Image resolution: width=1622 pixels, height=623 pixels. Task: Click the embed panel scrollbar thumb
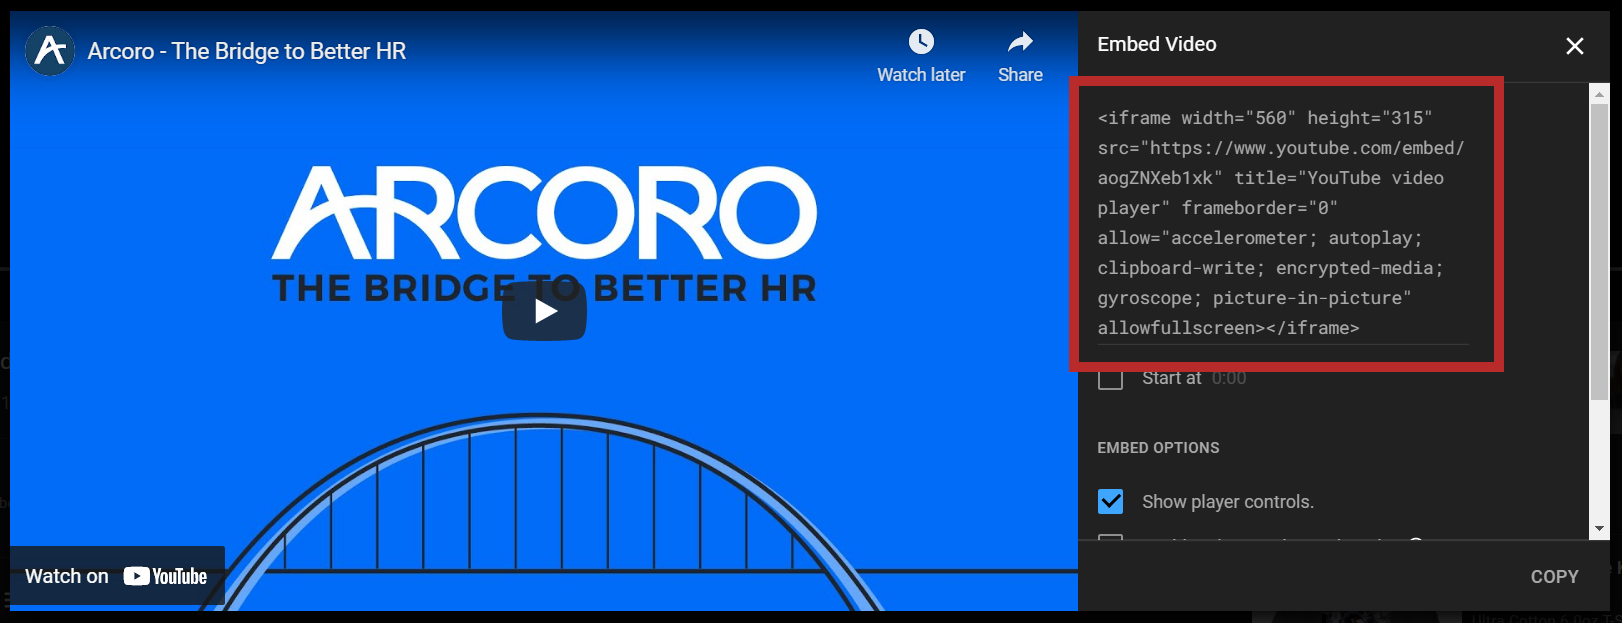pos(1600,251)
